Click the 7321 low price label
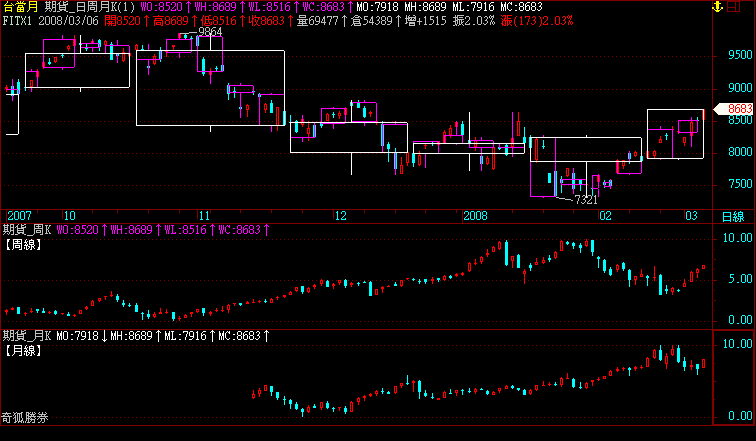Image resolution: width=756 pixels, height=441 pixels. [x=586, y=200]
